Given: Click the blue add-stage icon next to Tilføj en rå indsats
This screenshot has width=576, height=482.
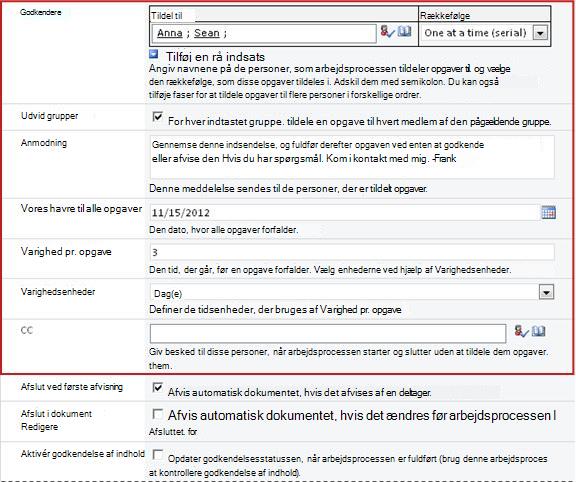Looking at the screenshot, I should (x=154, y=54).
